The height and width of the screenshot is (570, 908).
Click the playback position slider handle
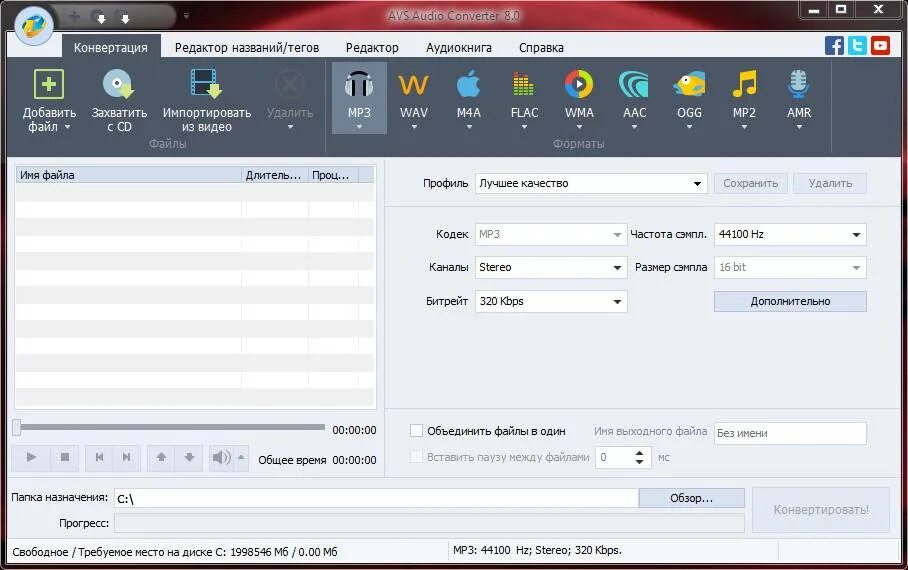[x=17, y=428]
